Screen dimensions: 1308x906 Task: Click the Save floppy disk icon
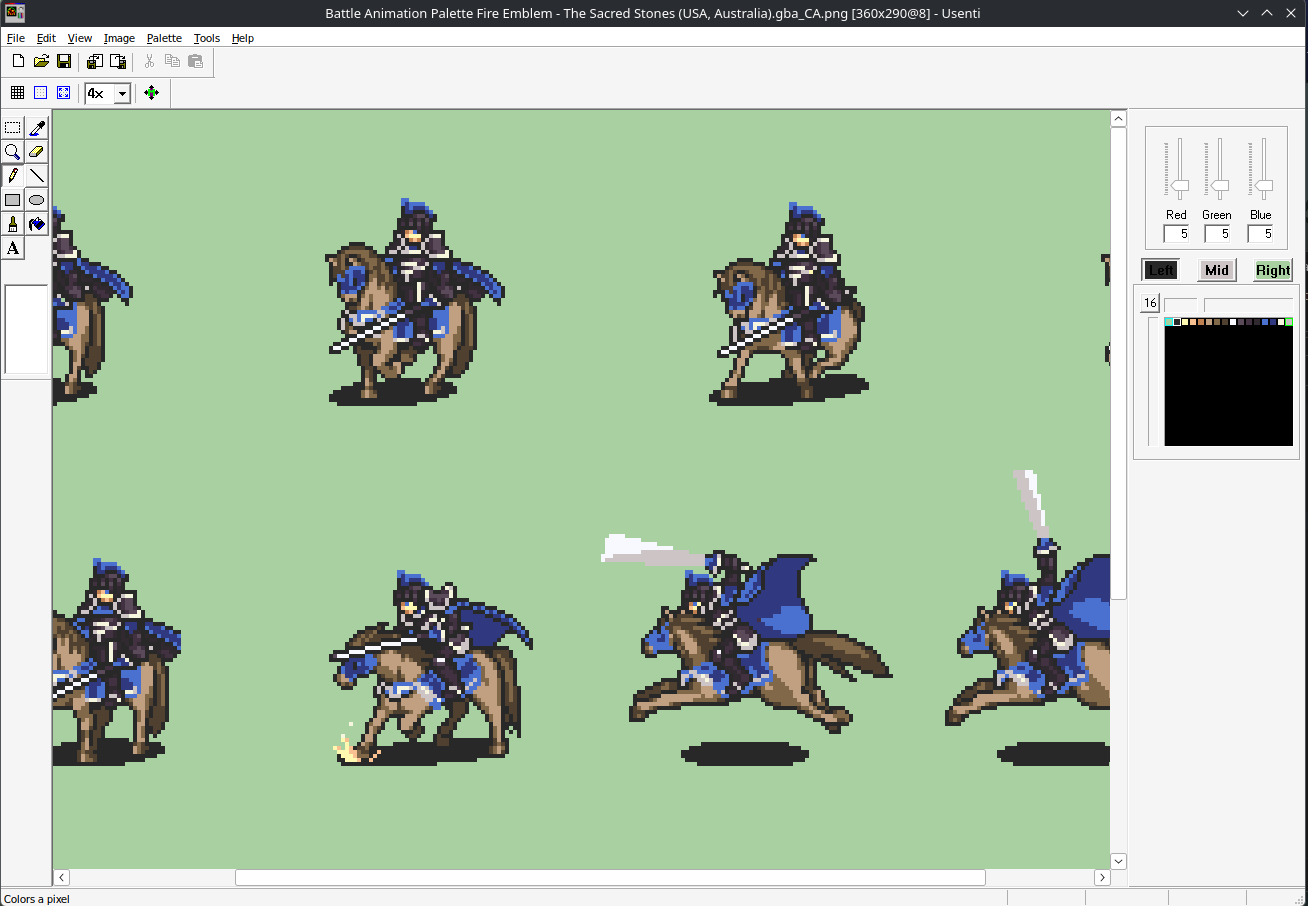pos(64,62)
